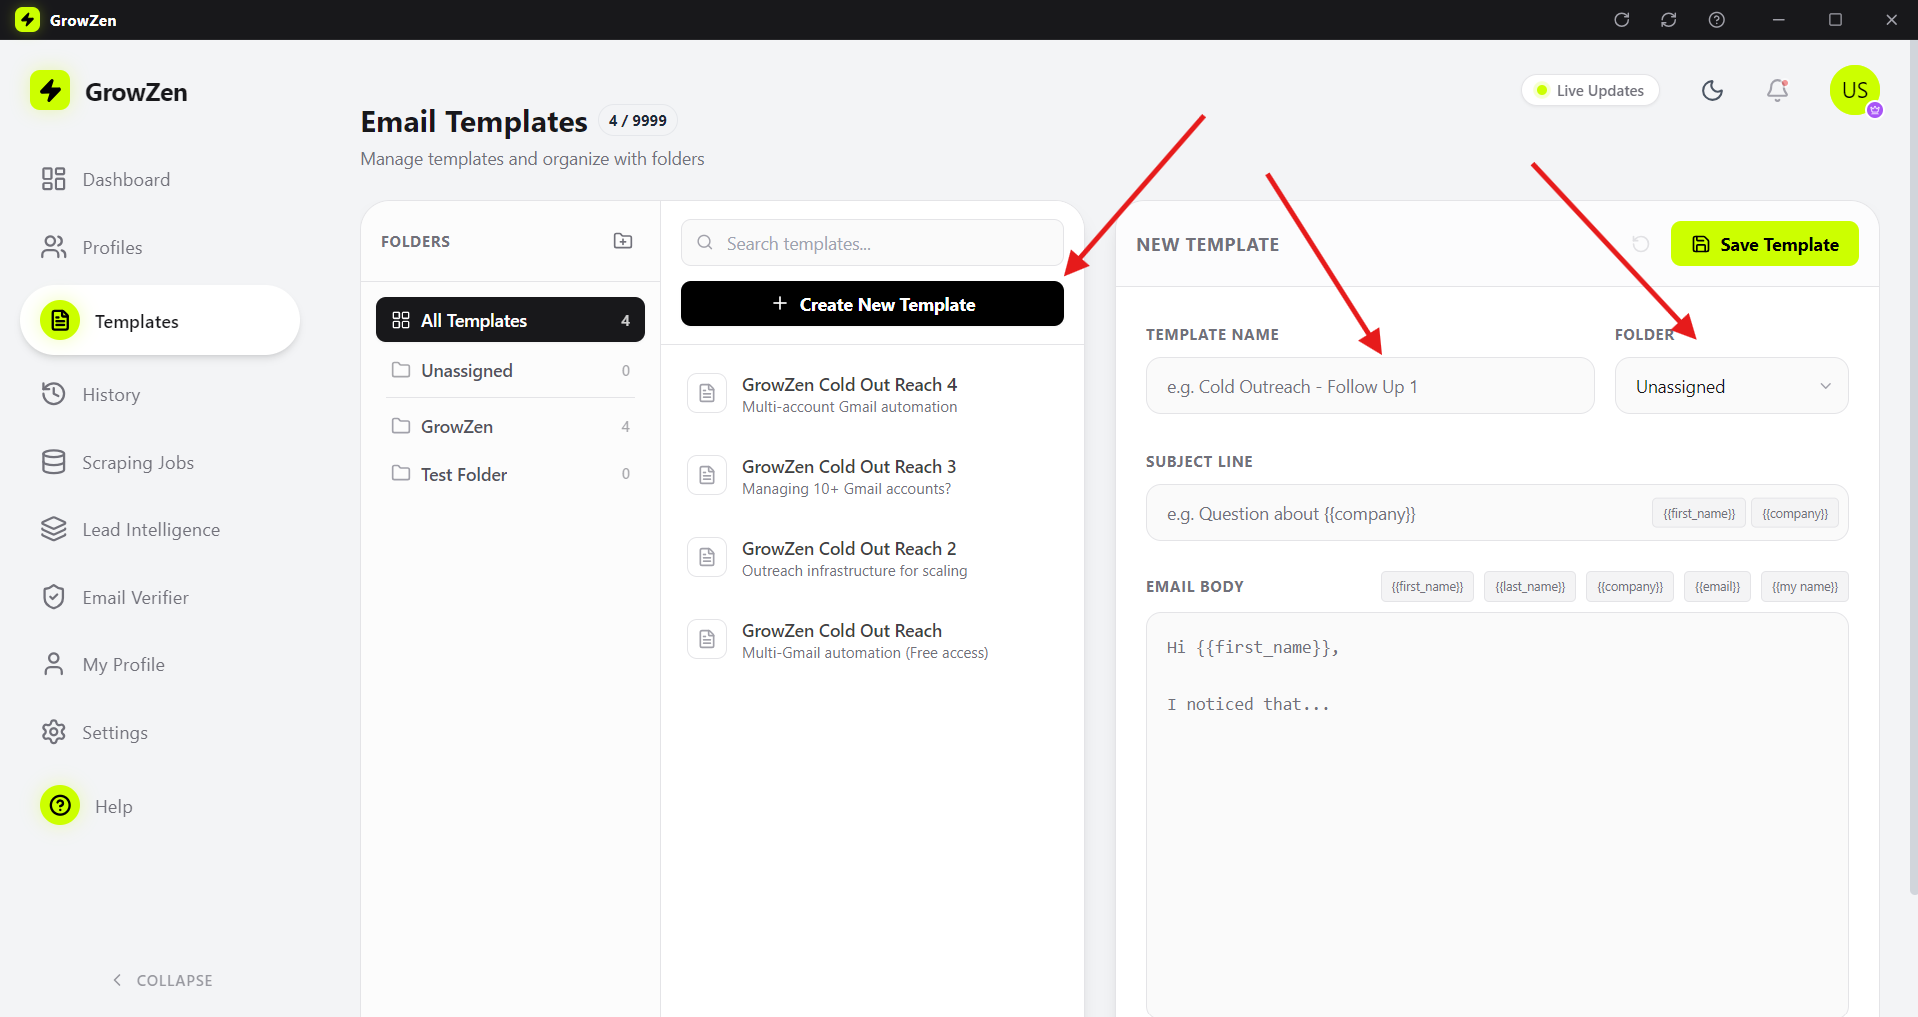
Task: Reset the new template form with undo icon
Action: click(1640, 243)
